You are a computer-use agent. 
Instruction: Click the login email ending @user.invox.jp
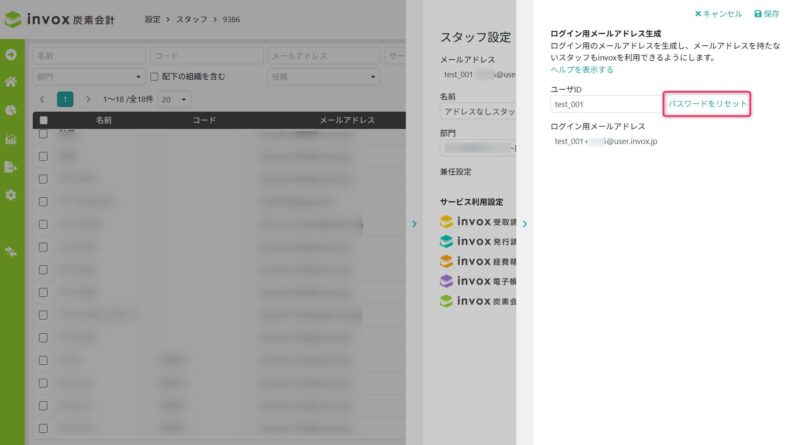tap(606, 141)
